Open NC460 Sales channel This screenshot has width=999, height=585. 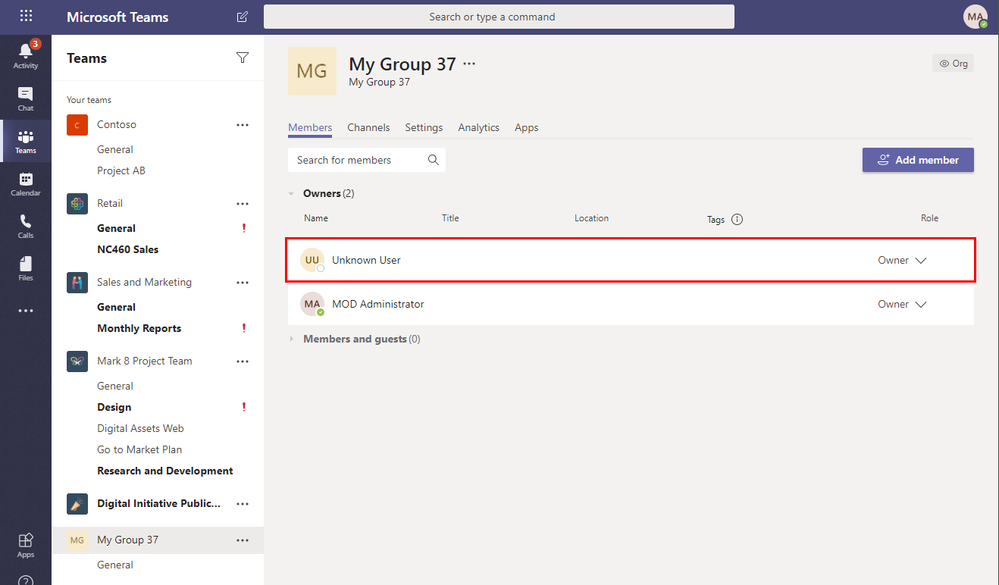click(x=127, y=250)
